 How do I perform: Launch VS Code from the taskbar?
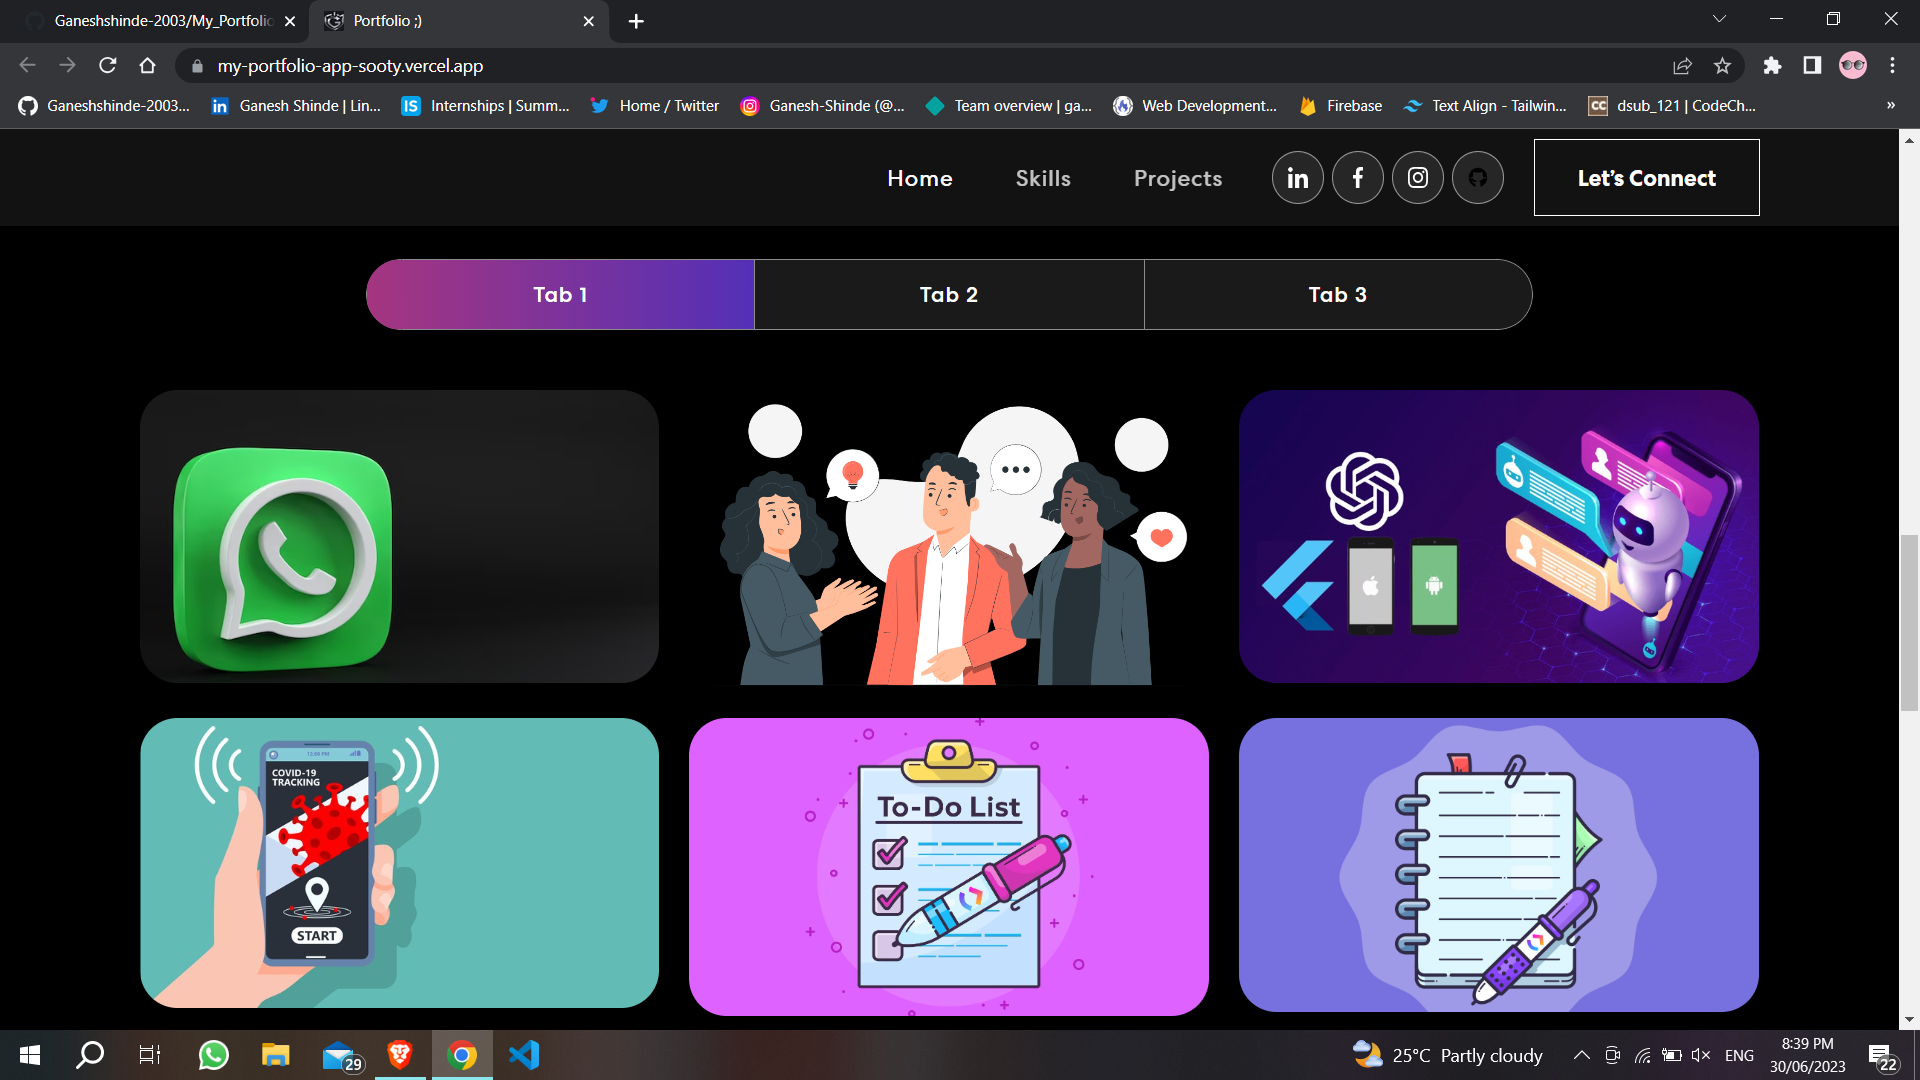524,1054
